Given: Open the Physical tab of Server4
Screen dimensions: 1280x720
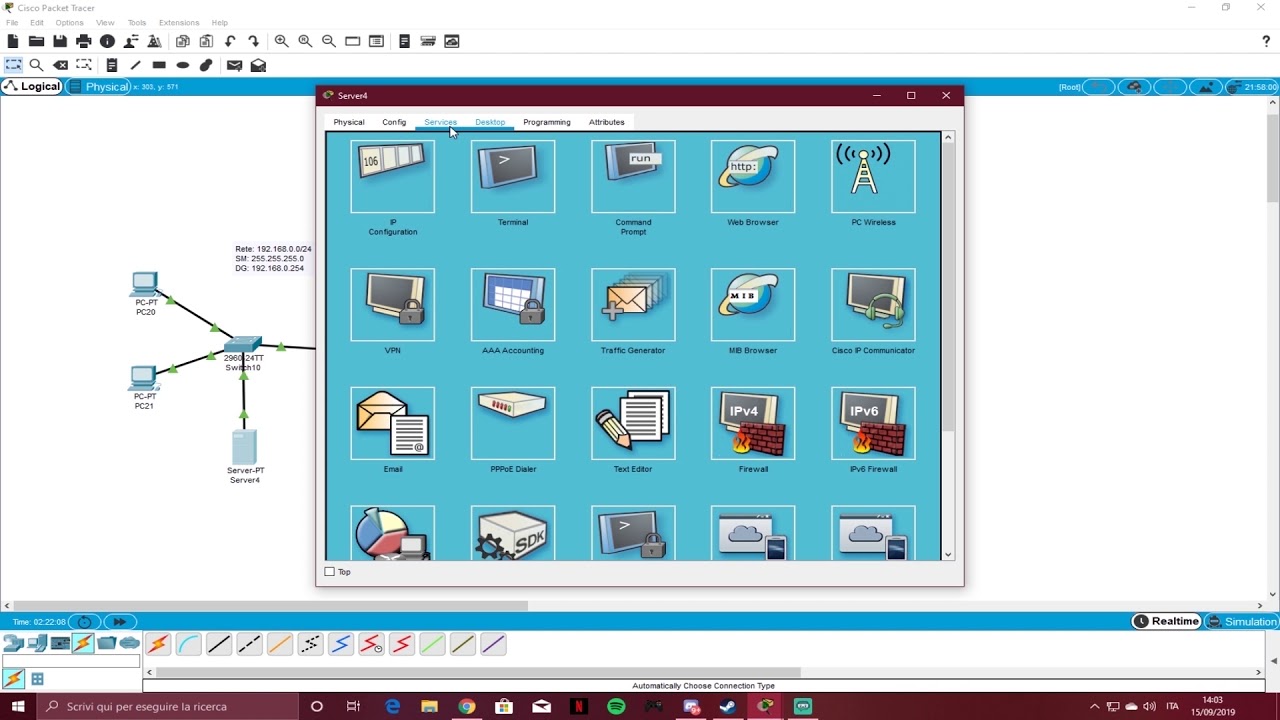Looking at the screenshot, I should click(x=349, y=122).
